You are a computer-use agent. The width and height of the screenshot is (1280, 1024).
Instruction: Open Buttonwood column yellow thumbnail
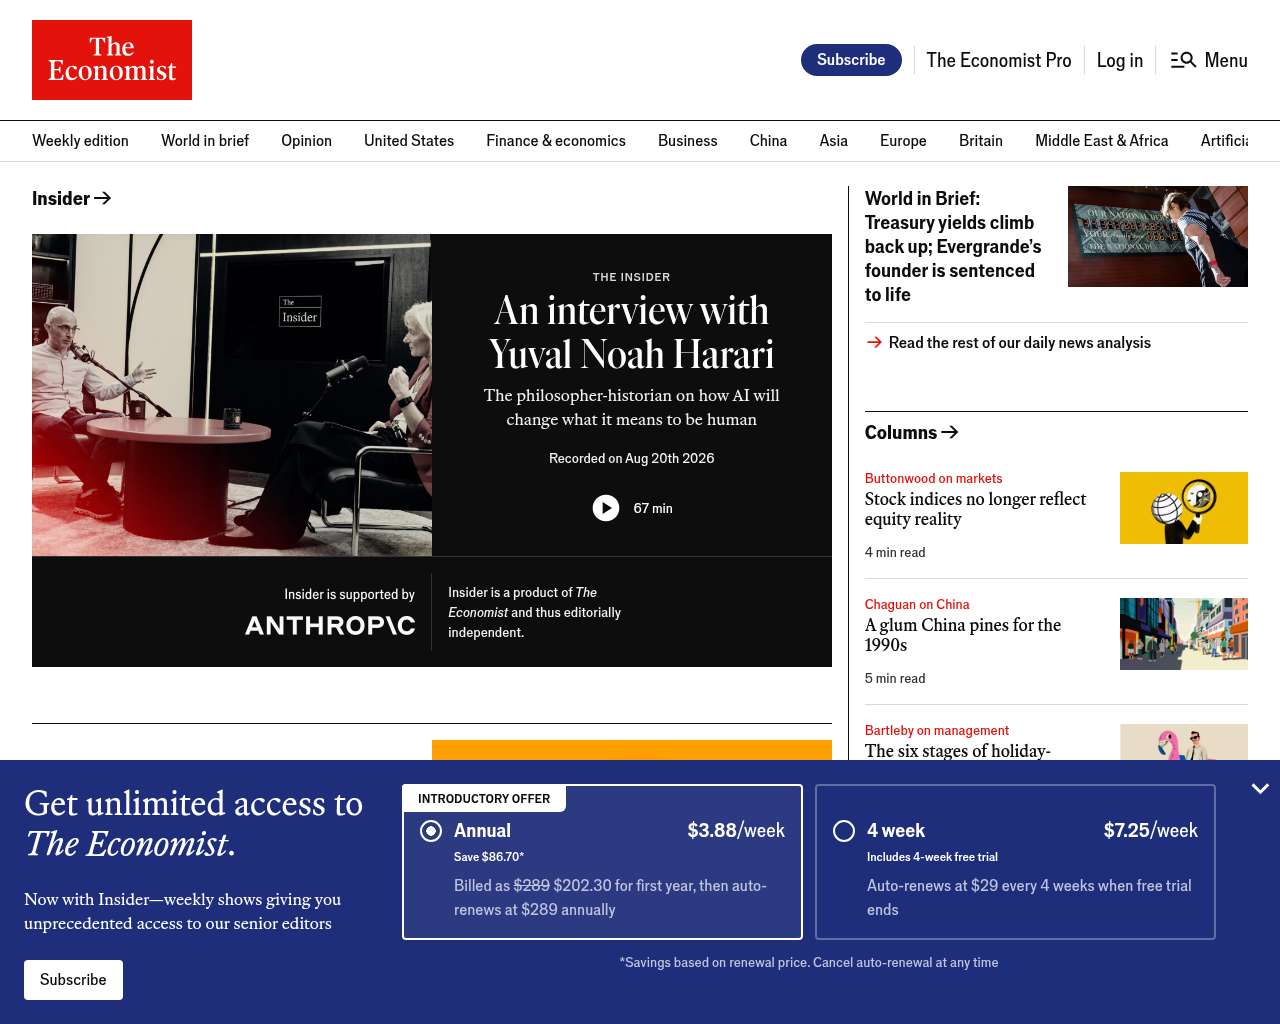(x=1184, y=508)
